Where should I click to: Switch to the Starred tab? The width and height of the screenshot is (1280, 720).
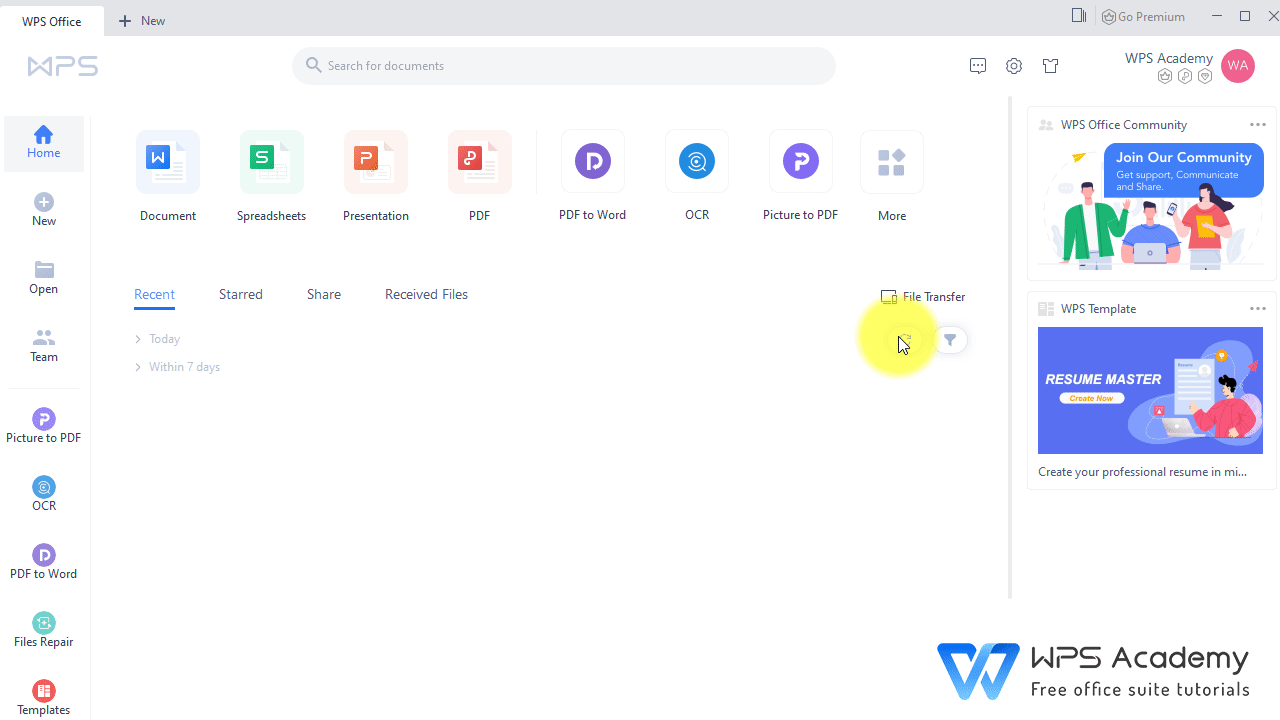point(241,295)
